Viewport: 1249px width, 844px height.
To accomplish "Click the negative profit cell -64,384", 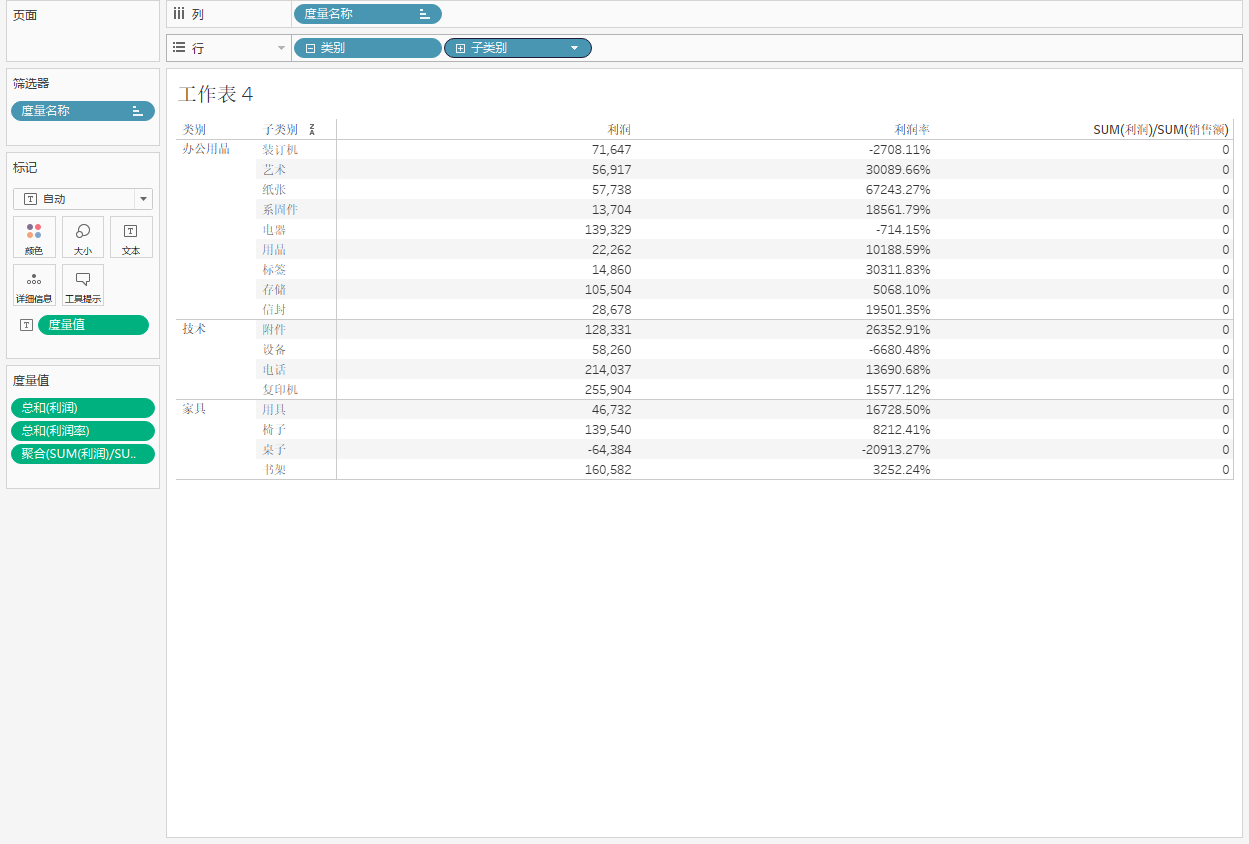I will [609, 450].
